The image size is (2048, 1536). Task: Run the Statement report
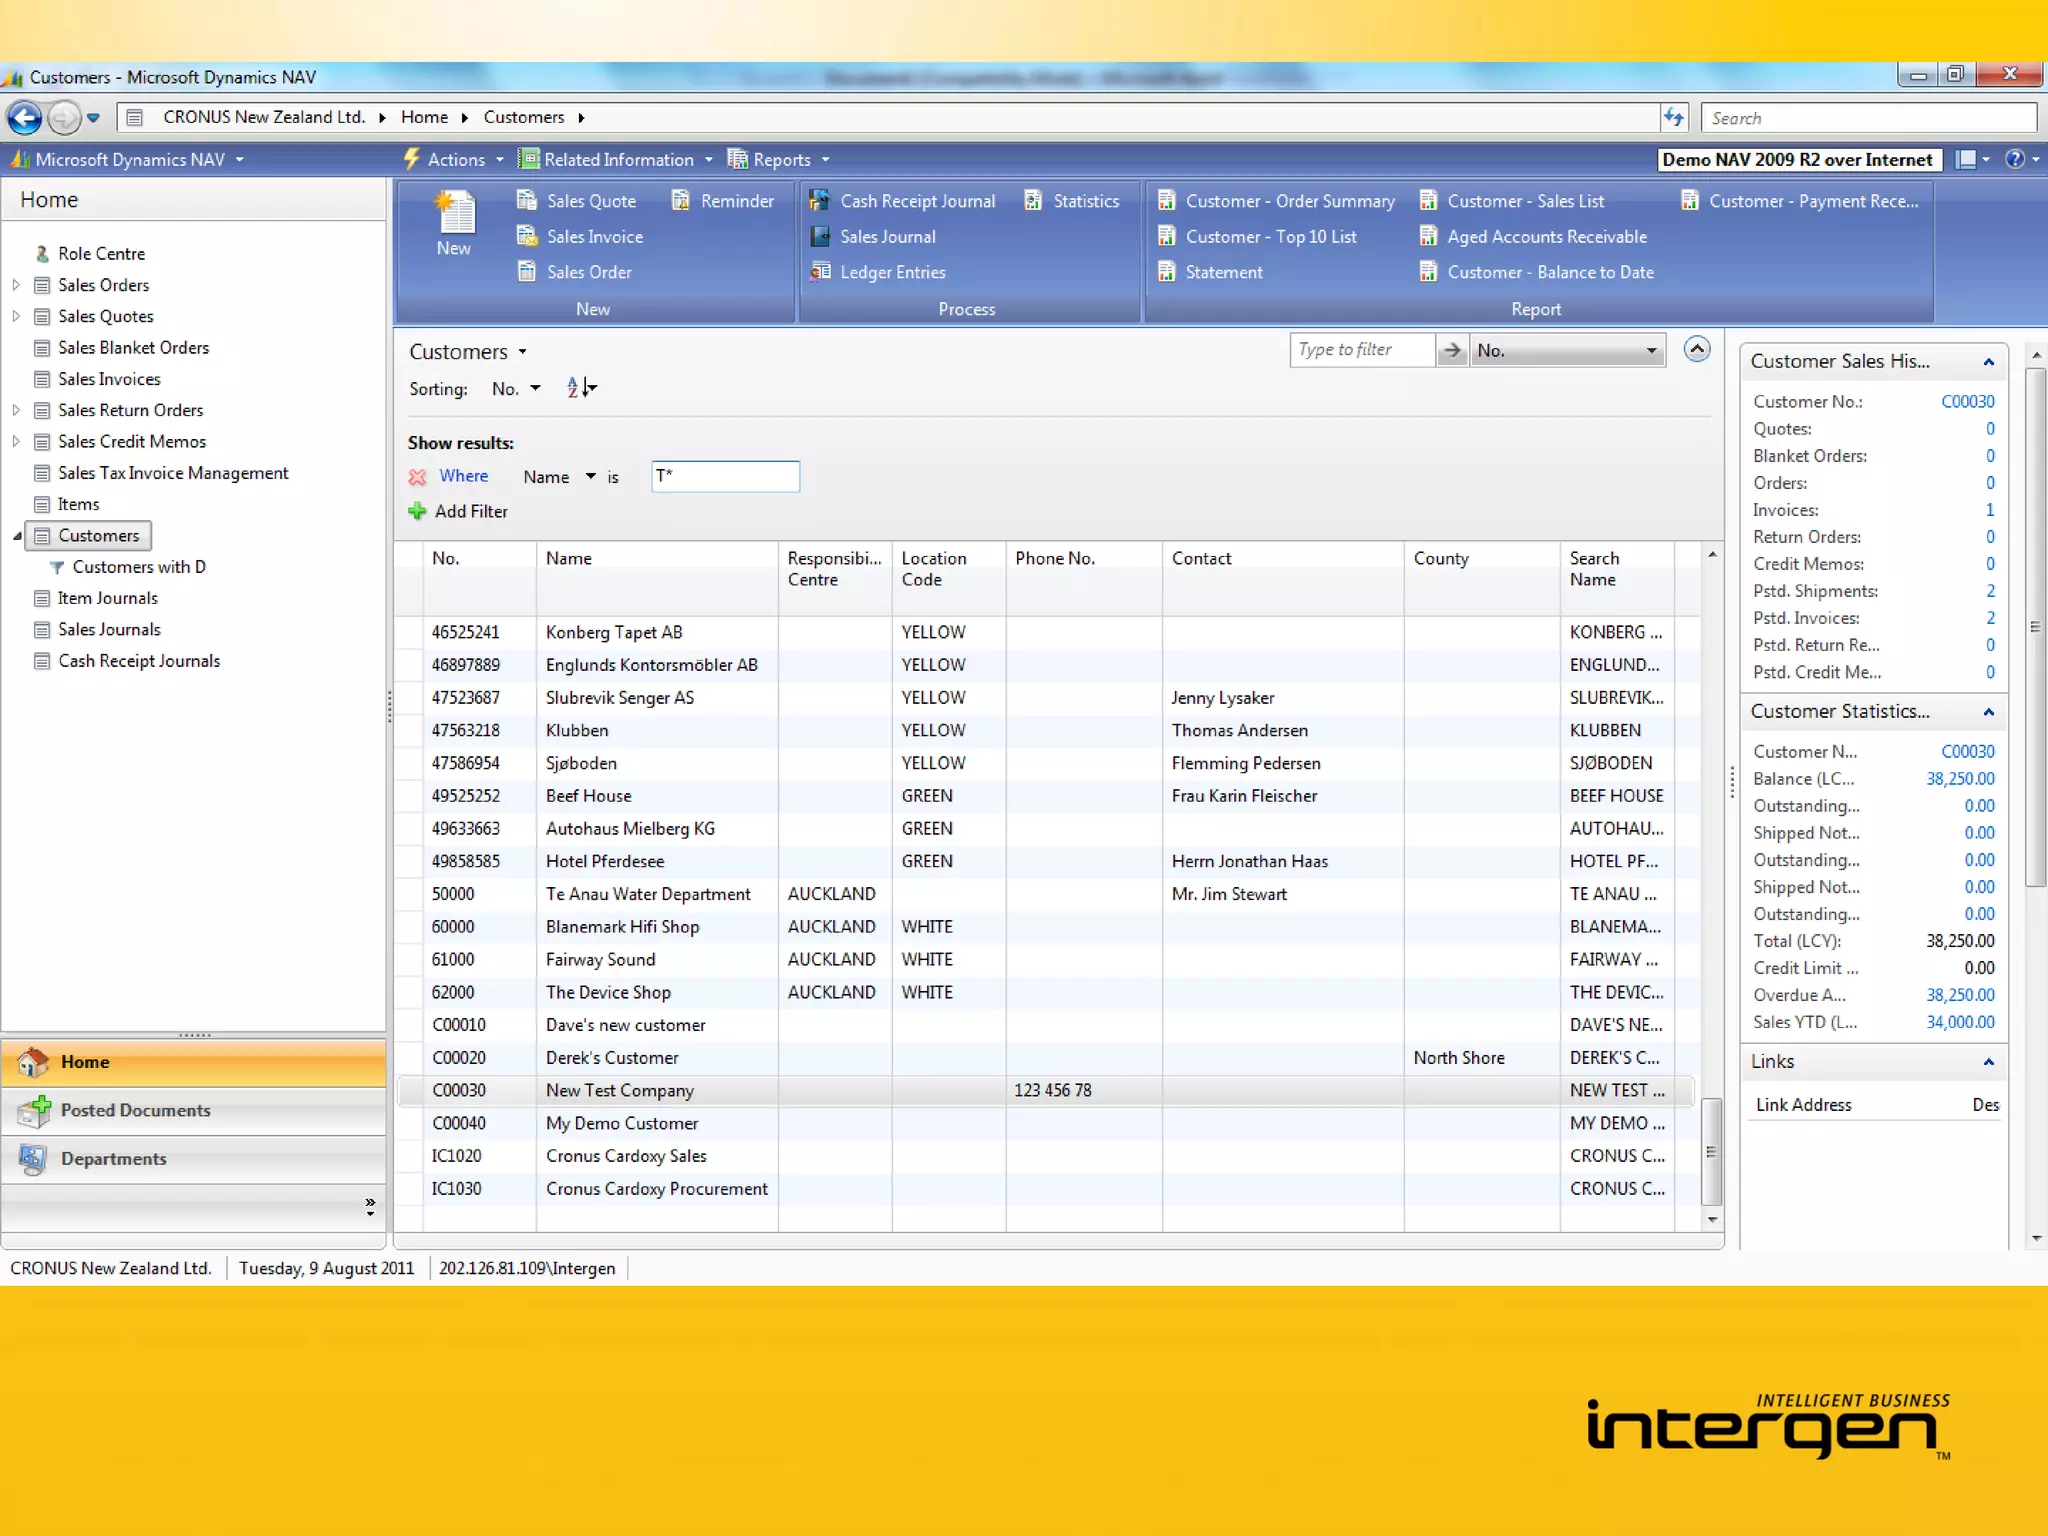(x=1209, y=272)
